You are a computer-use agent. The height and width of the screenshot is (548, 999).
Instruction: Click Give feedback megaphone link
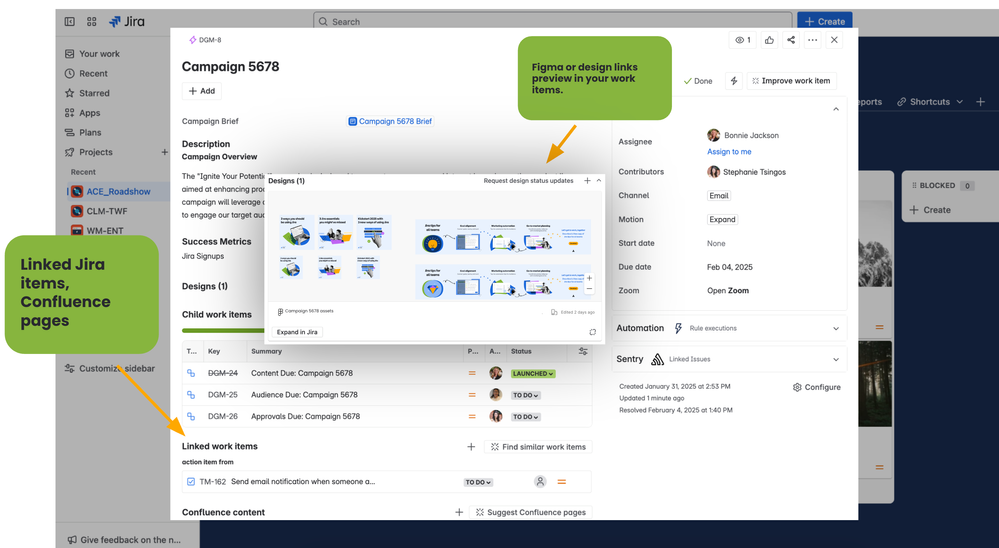click(124, 540)
